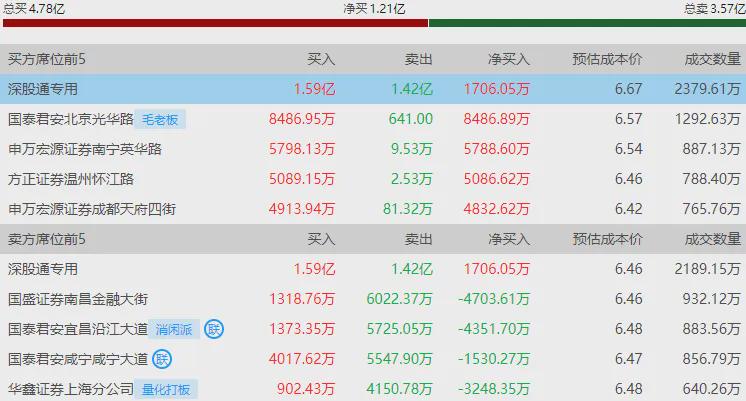The width and height of the screenshot is (746, 401).
Task: Click sell value 9.53万
Action: click(412, 149)
